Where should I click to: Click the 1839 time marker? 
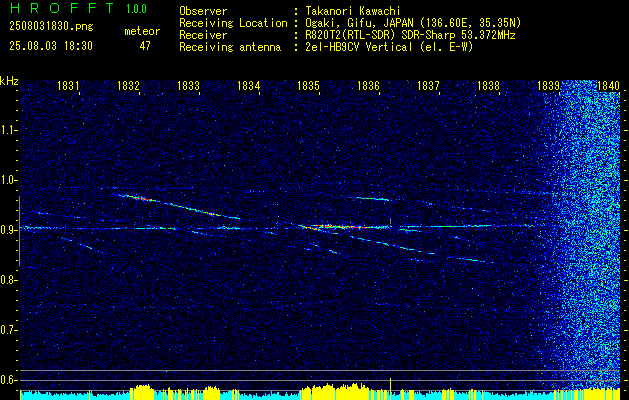[x=548, y=85]
